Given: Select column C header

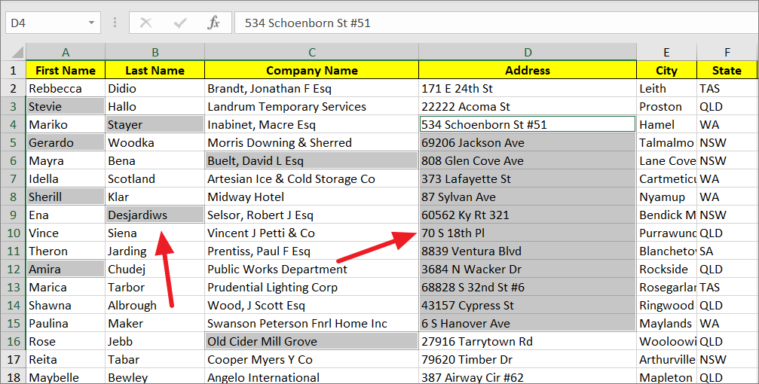Looking at the screenshot, I should [312, 52].
